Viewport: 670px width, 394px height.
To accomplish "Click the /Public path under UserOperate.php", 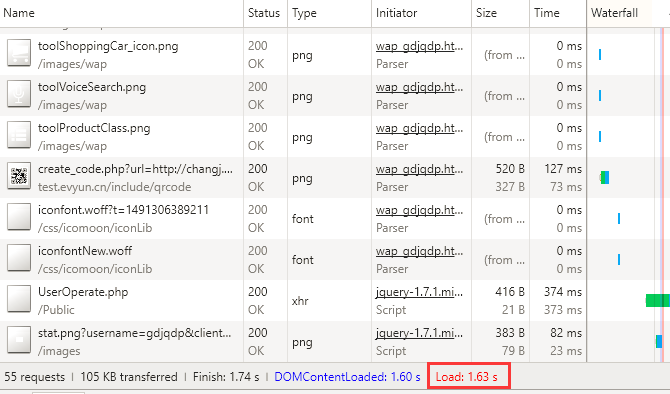I will 56,310.
